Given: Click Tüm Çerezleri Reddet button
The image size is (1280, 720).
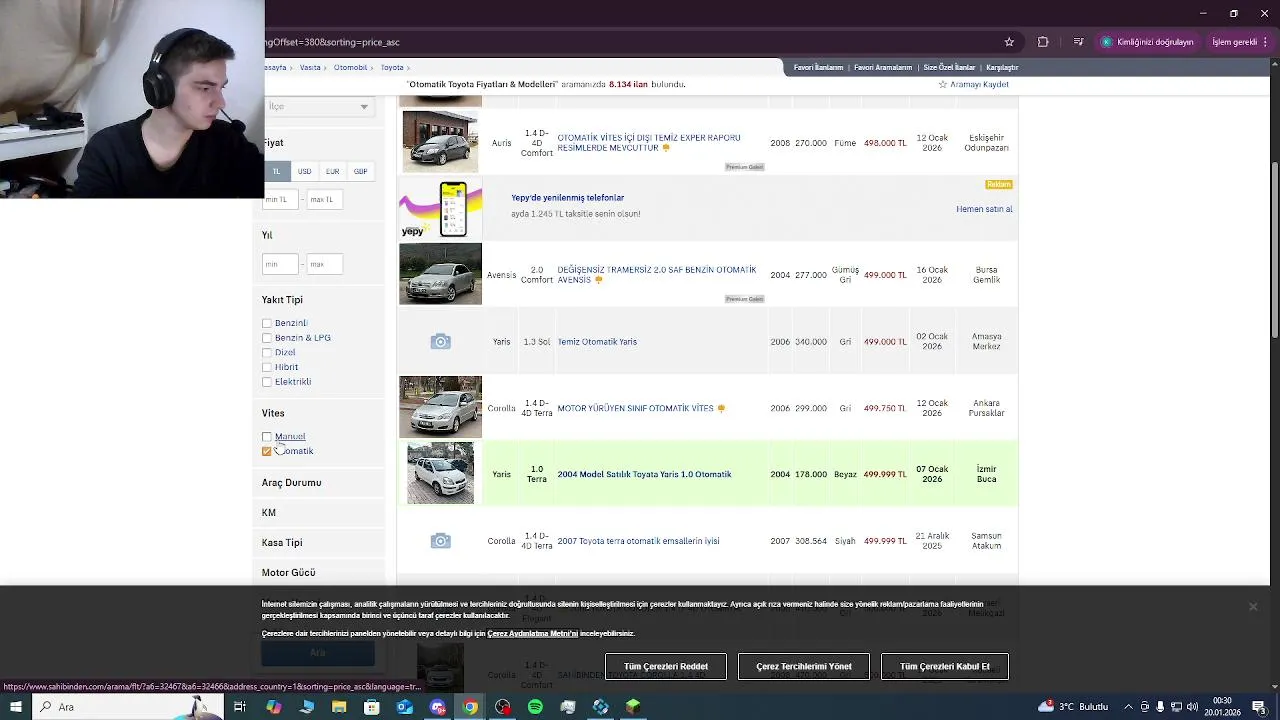Looking at the screenshot, I should tap(666, 667).
